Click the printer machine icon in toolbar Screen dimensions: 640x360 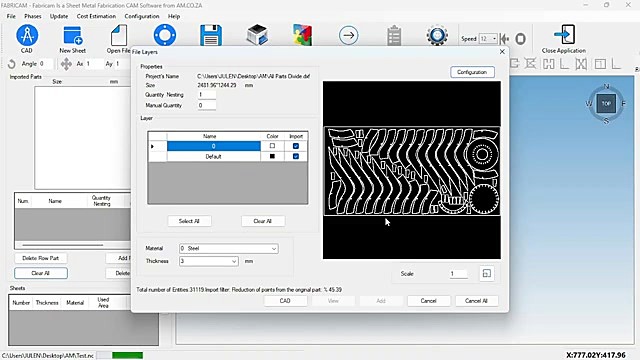point(257,35)
